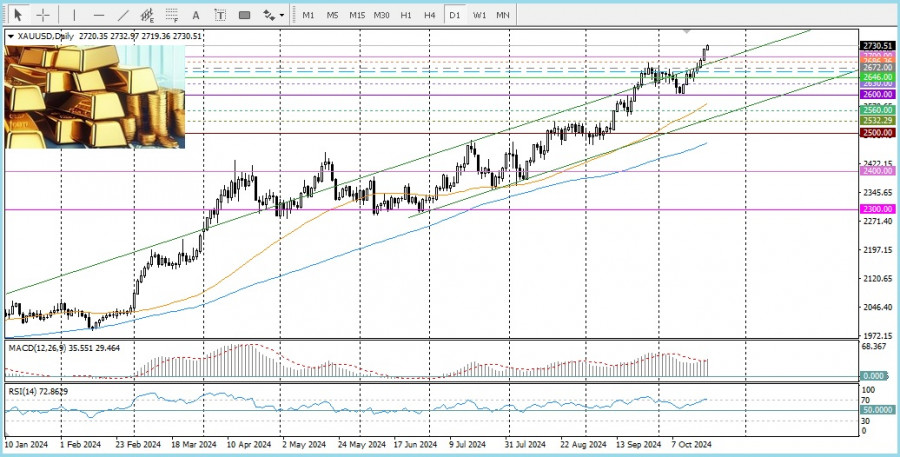Choose the equidistant channel tool
This screenshot has height=457, width=900.
147,16
